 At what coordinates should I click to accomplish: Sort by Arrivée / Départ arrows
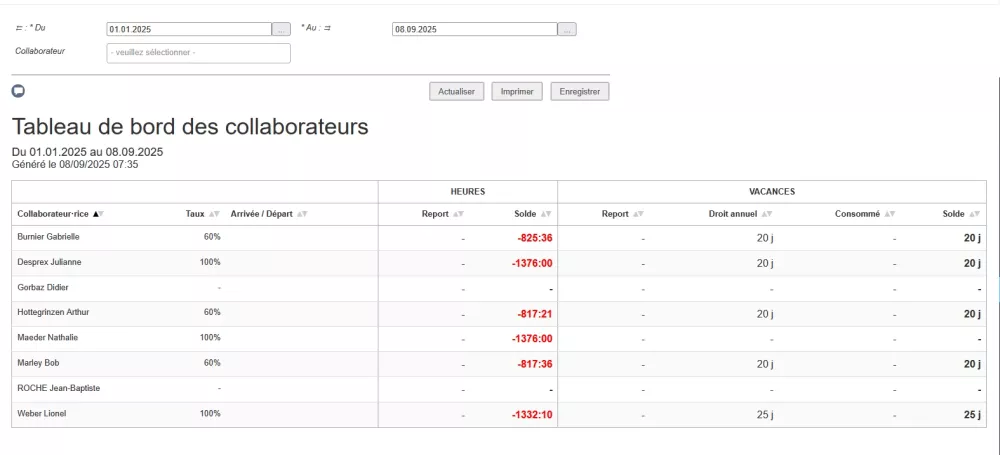point(302,214)
